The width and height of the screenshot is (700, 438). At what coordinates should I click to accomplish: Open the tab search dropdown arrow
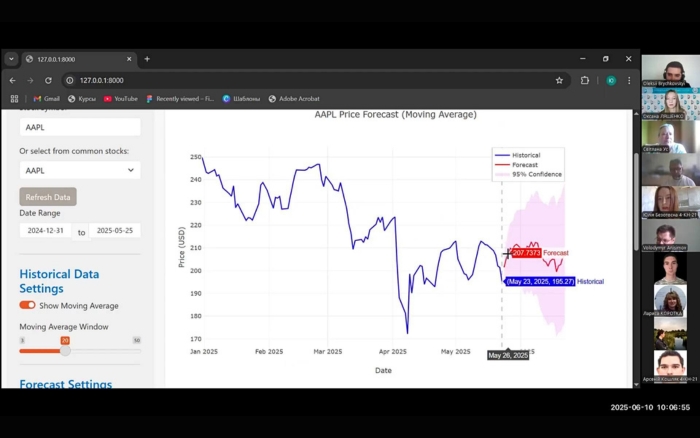pyautogui.click(x=11, y=59)
